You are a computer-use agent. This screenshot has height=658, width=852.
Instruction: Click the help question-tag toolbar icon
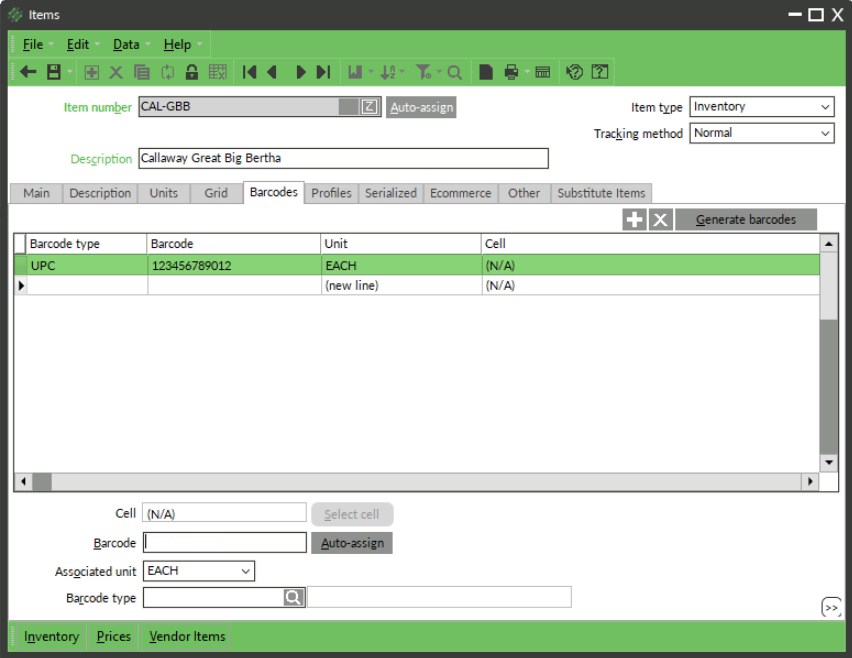pos(574,72)
